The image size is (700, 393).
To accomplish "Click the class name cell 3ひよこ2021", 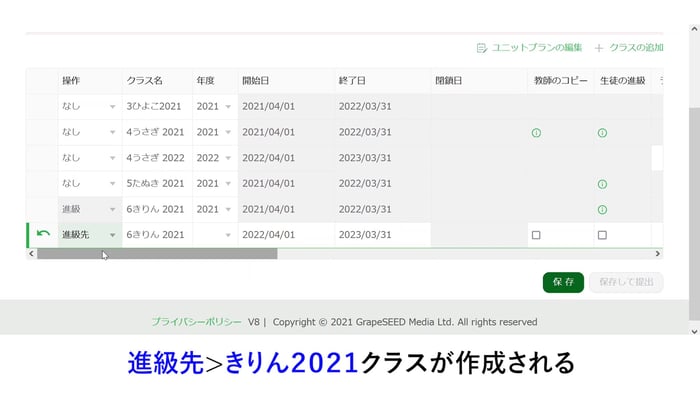I will point(157,106).
